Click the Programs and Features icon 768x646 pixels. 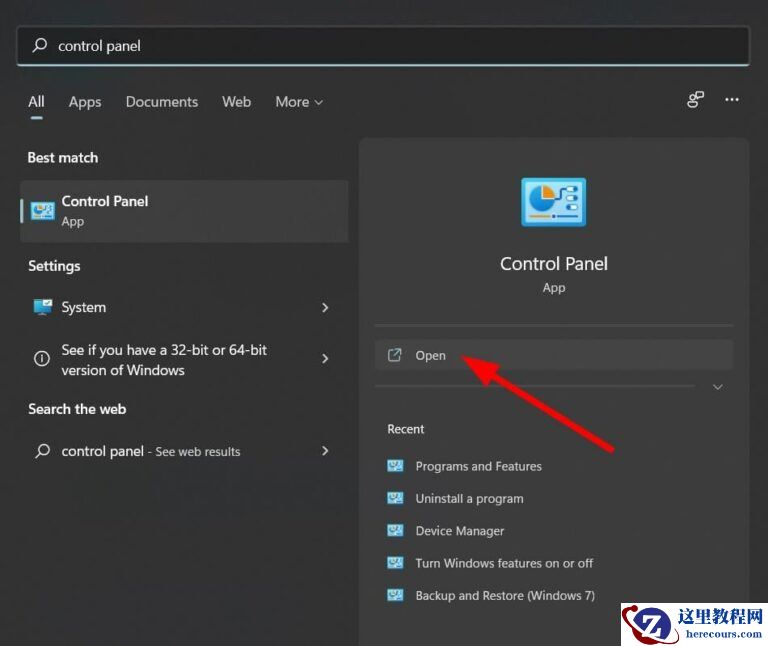click(x=395, y=466)
